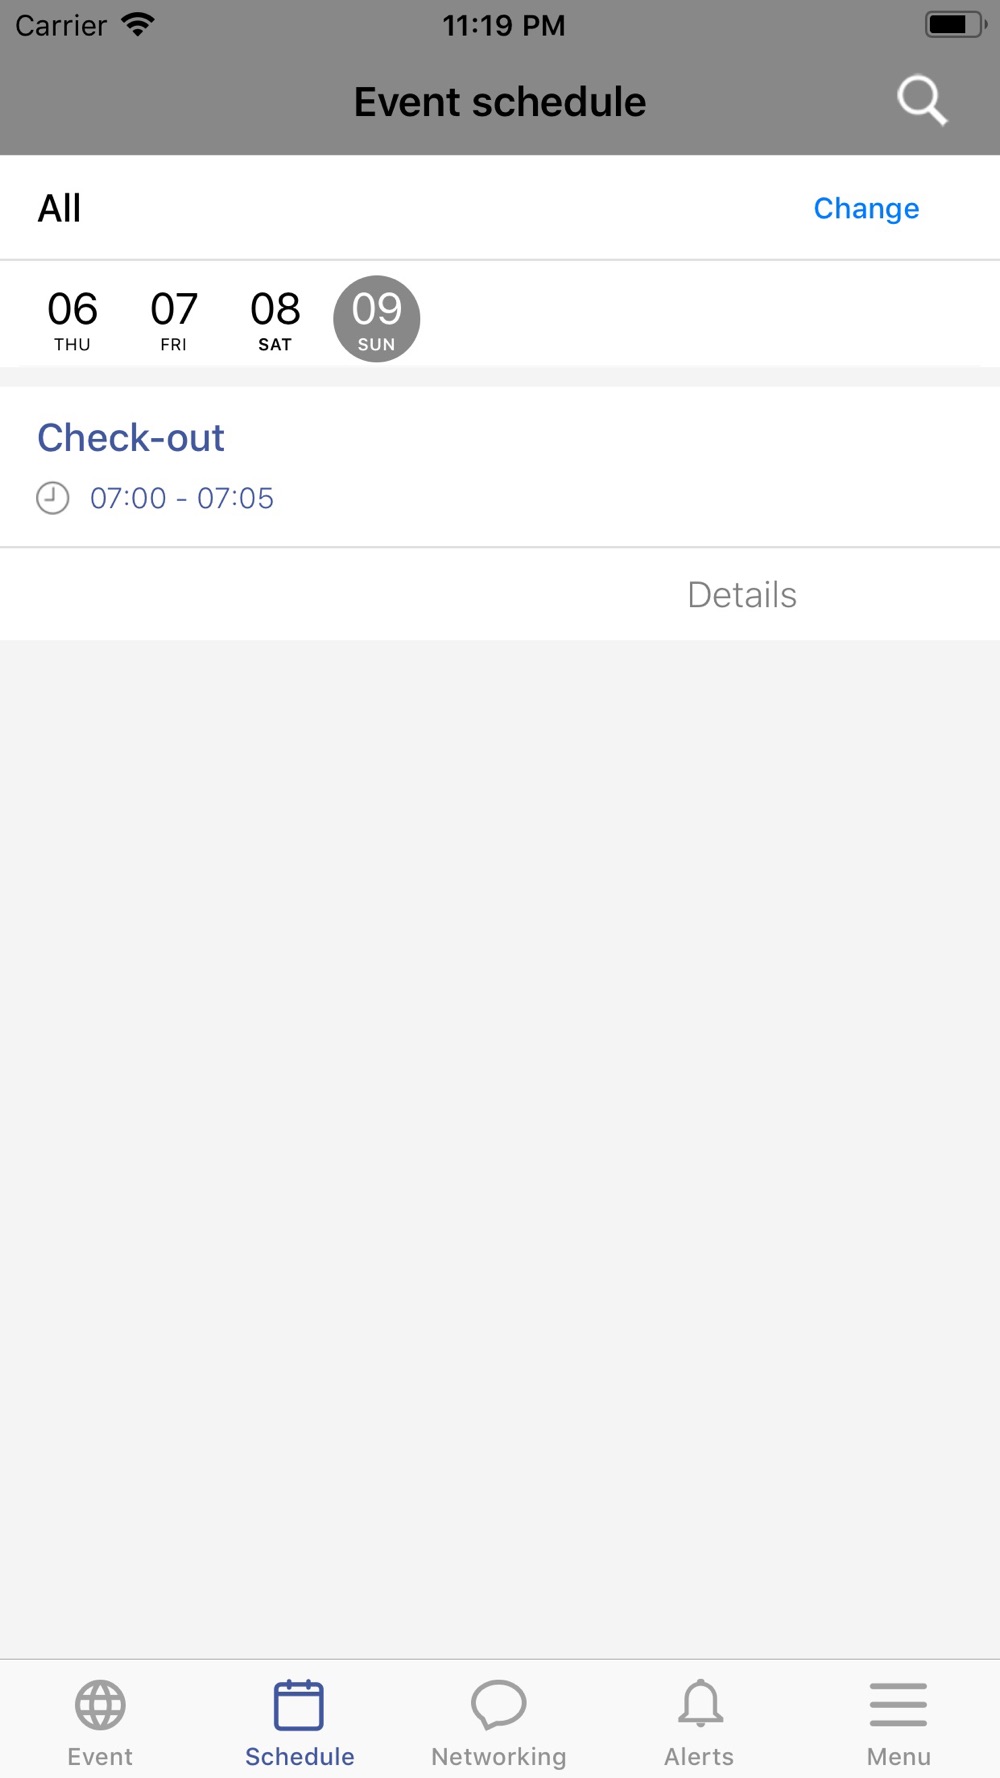Expand Details for the Check-out session
Screen dimensions: 1000x1778
(742, 595)
